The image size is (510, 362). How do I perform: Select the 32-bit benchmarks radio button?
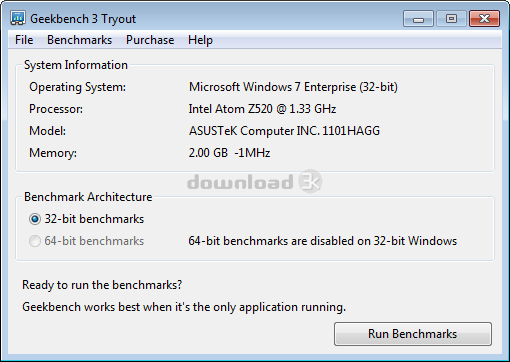click(35, 219)
